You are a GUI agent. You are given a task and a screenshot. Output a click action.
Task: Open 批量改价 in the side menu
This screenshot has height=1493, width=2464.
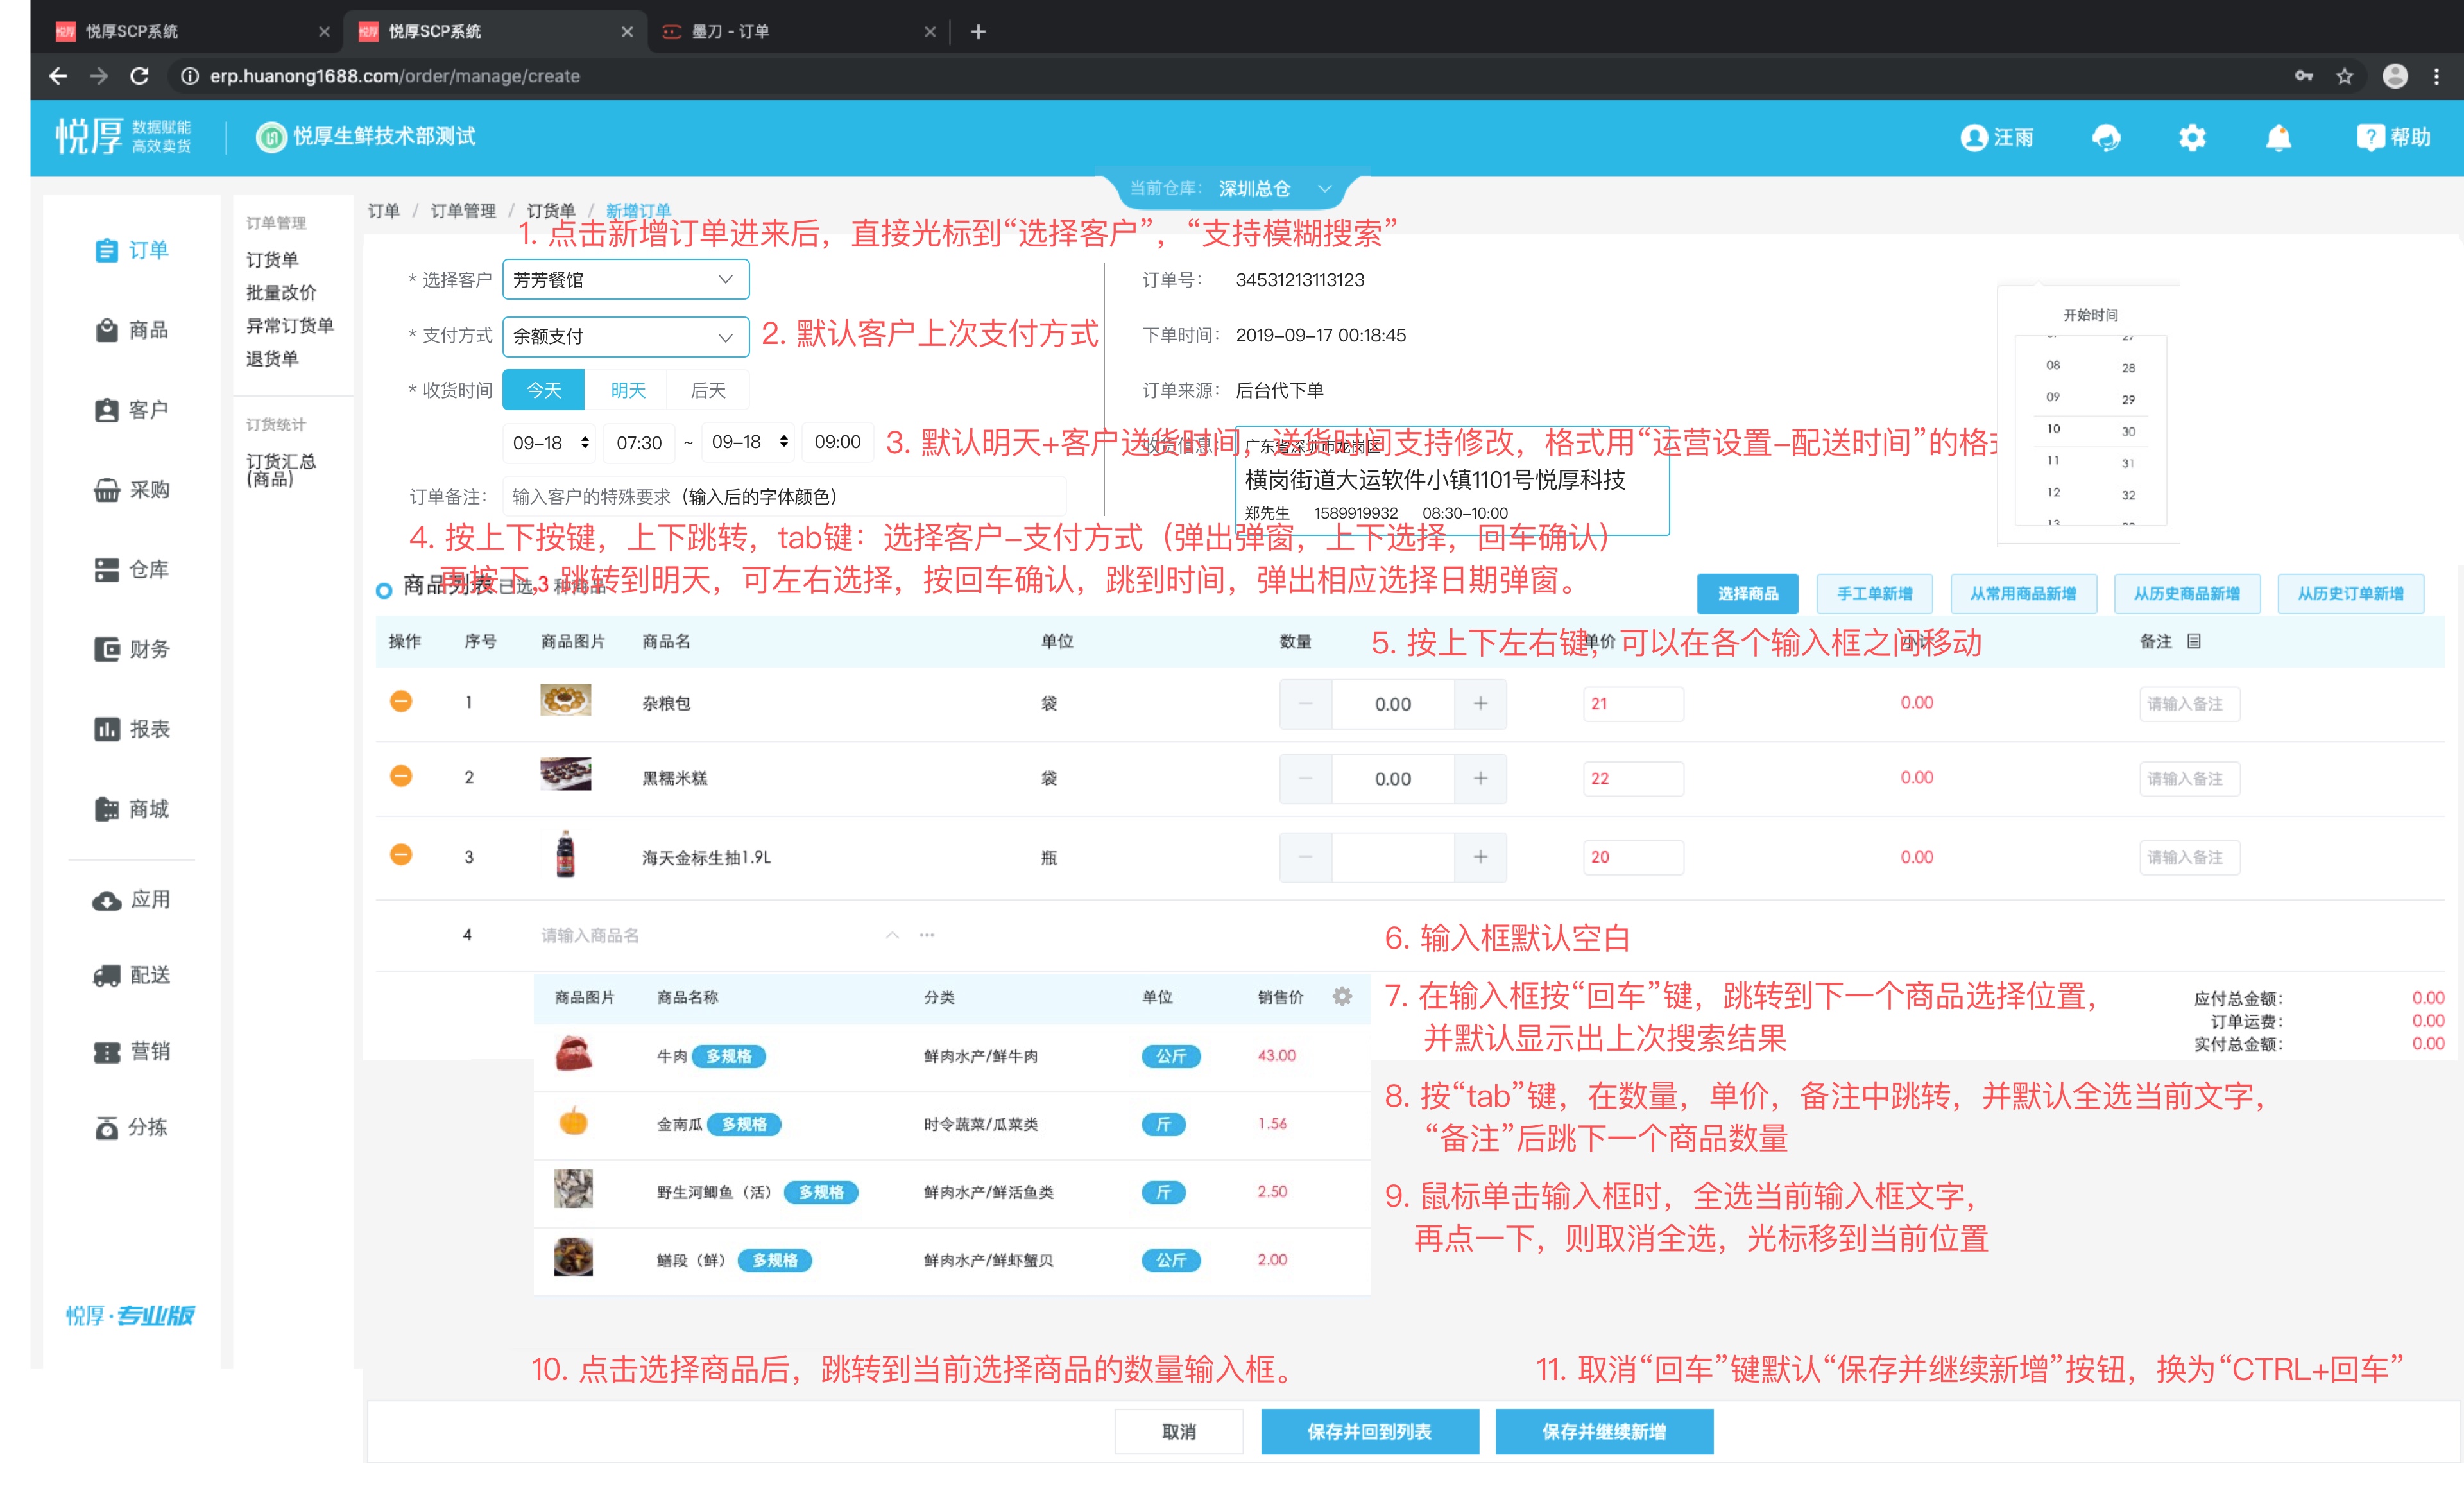point(281,292)
